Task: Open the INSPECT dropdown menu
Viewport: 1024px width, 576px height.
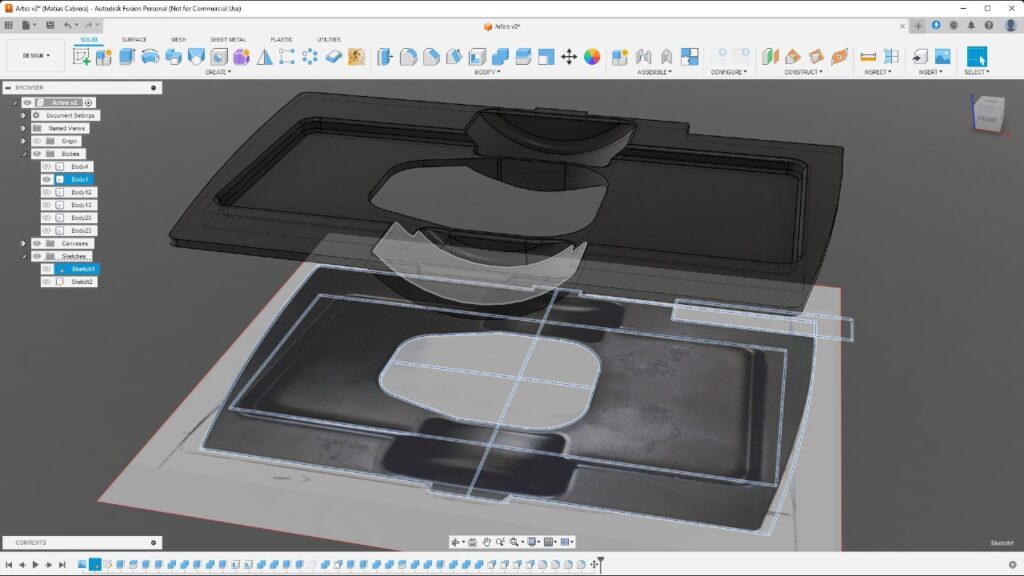Action: coord(878,72)
